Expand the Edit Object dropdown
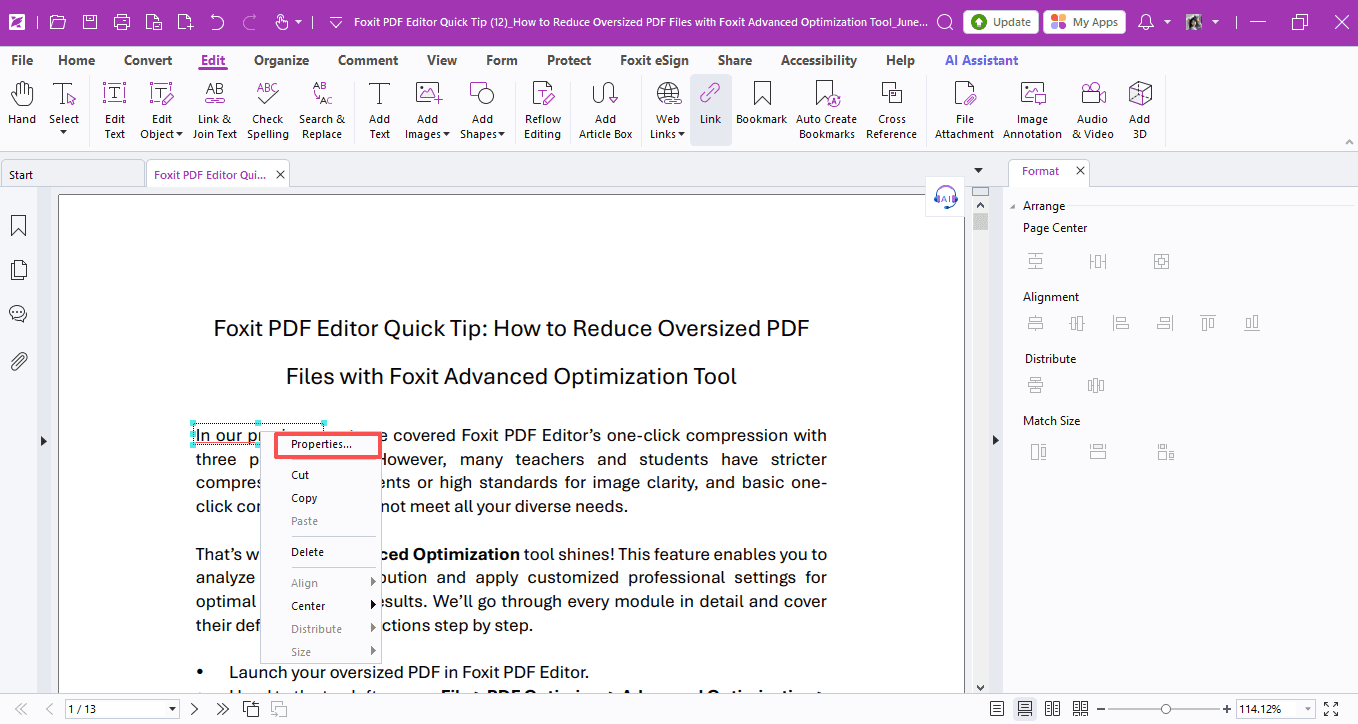Image resolution: width=1358 pixels, height=724 pixels. tap(179, 134)
